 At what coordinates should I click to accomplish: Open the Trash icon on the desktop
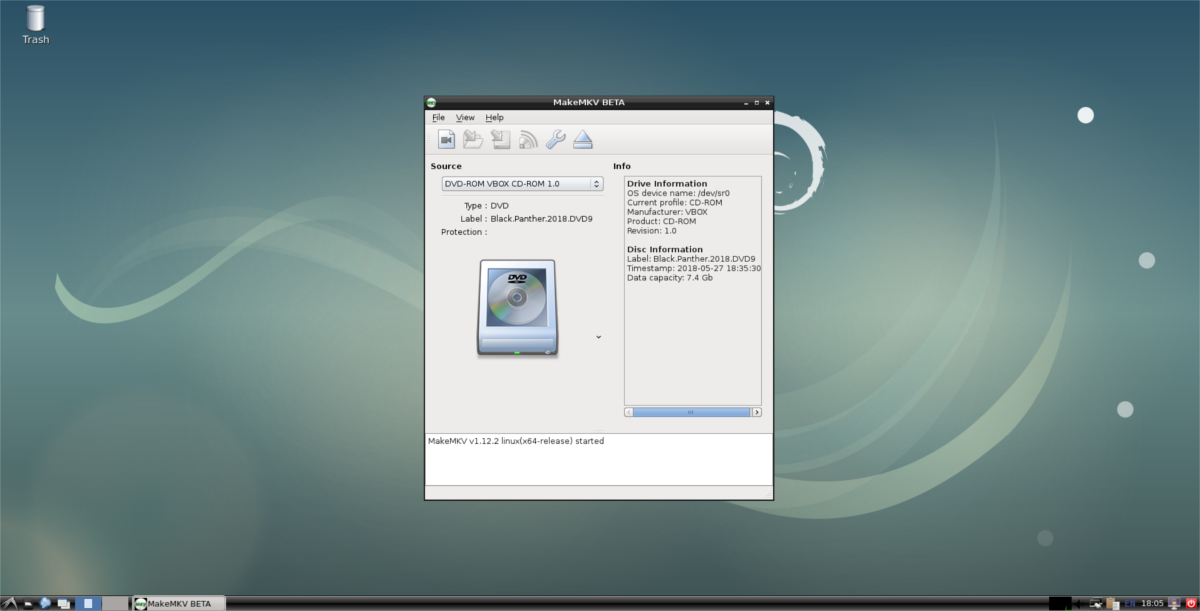point(36,25)
